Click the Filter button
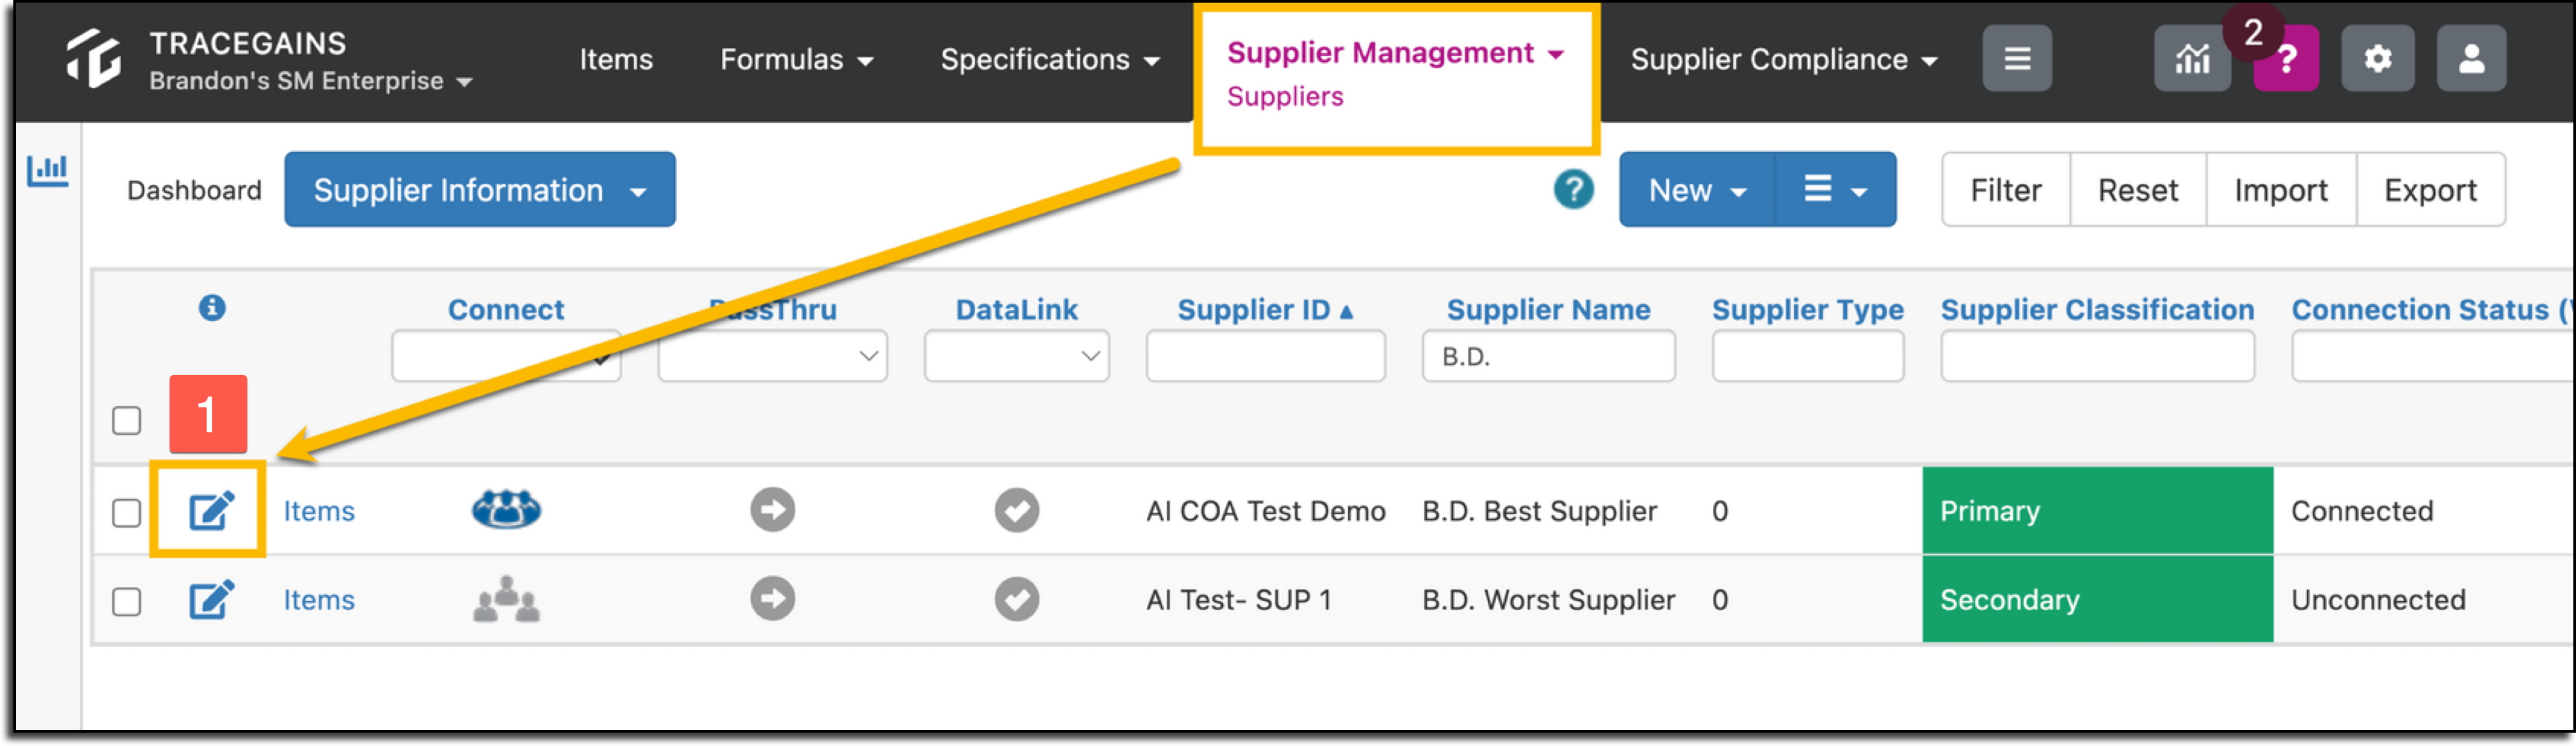 tap(2005, 189)
